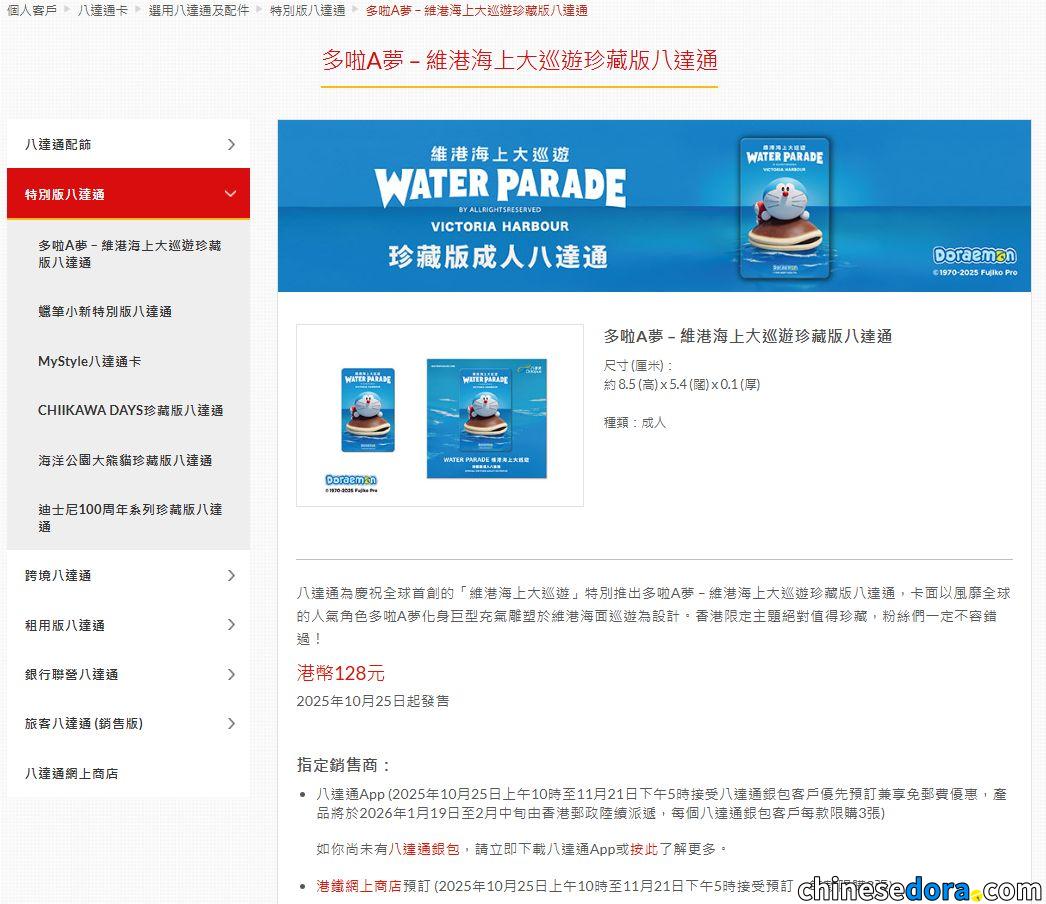Screen dimensions: 1046x904
Task: Select 海洋公園大熊貓珍藏版八達通 sidebar item
Action: (x=125, y=461)
